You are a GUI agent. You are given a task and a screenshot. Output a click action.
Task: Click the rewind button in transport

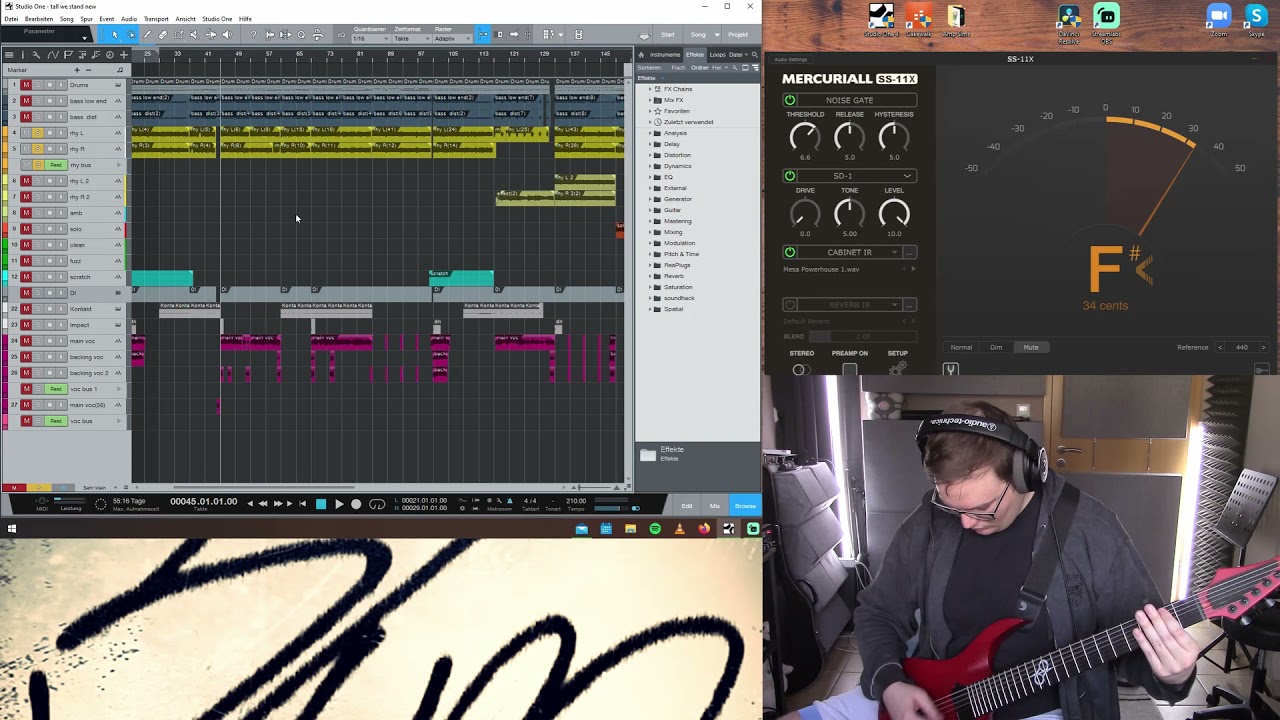[263, 504]
